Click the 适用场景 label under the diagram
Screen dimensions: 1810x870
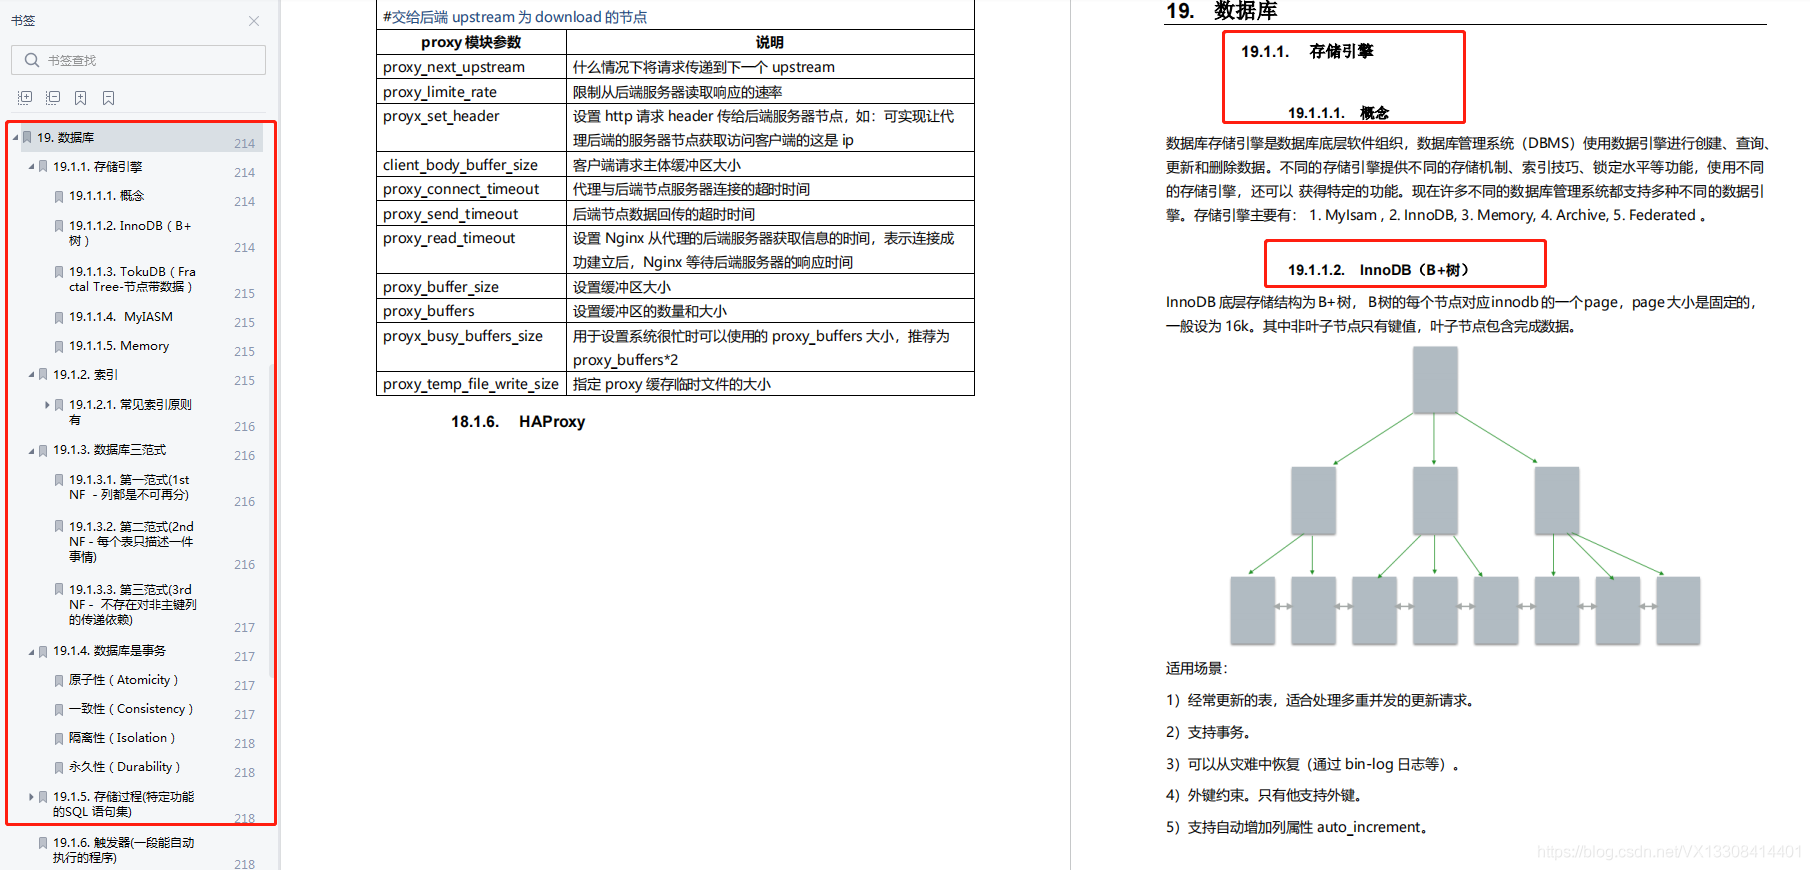pos(1196,668)
